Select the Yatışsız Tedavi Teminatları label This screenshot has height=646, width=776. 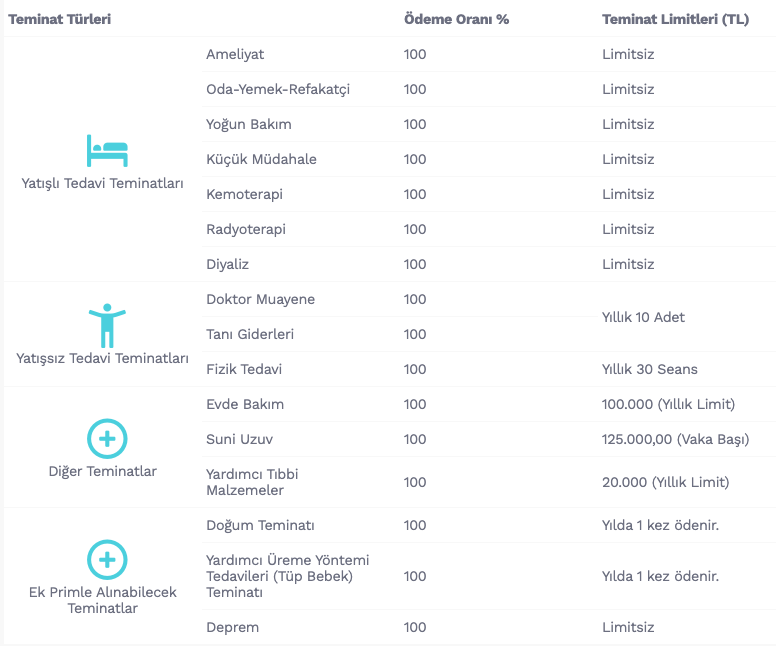coord(102,358)
